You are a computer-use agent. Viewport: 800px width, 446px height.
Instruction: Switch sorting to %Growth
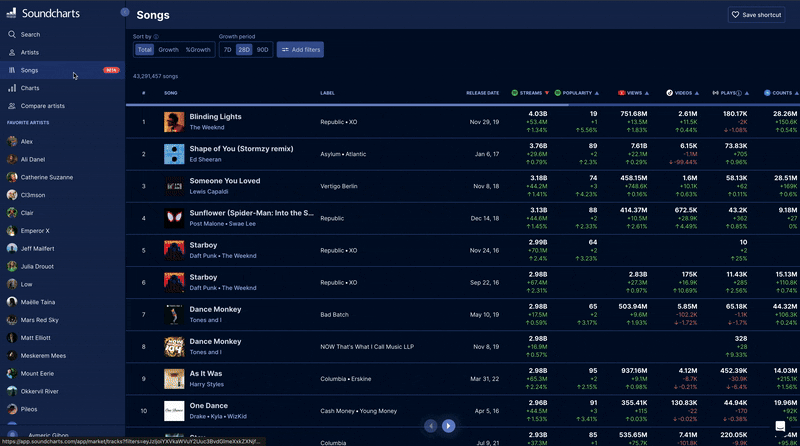point(198,49)
